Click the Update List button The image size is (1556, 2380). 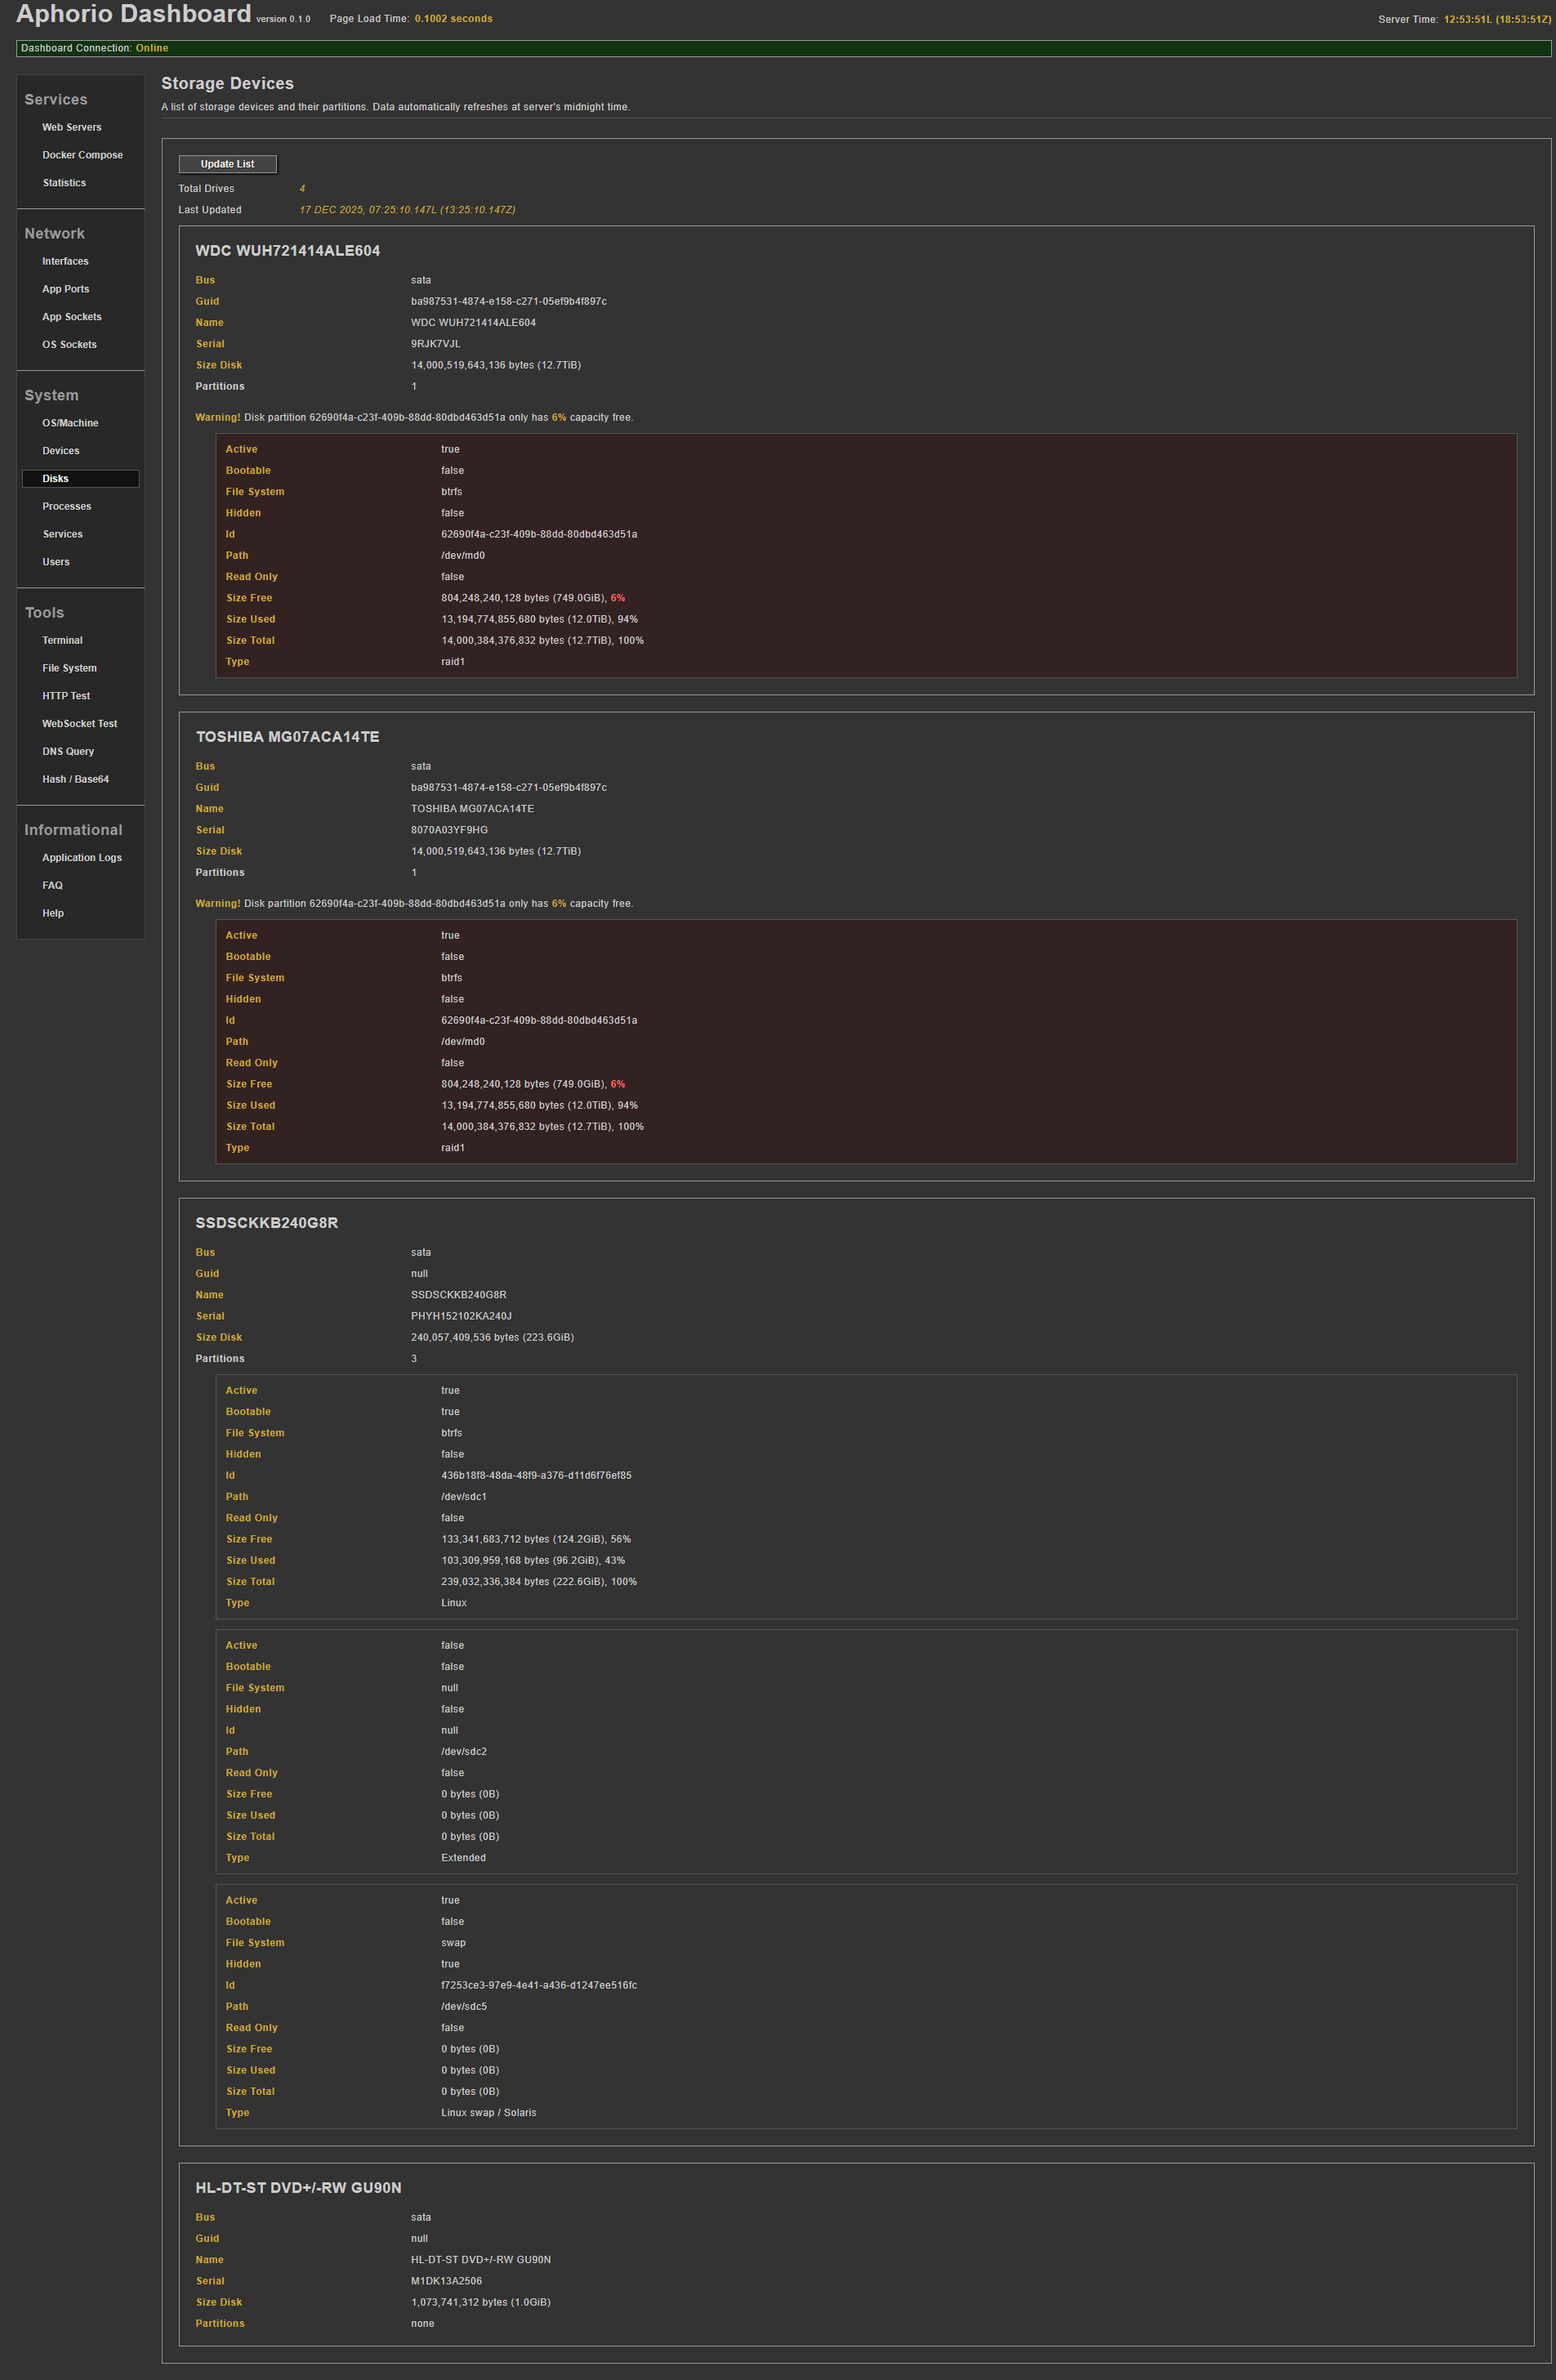[227, 164]
